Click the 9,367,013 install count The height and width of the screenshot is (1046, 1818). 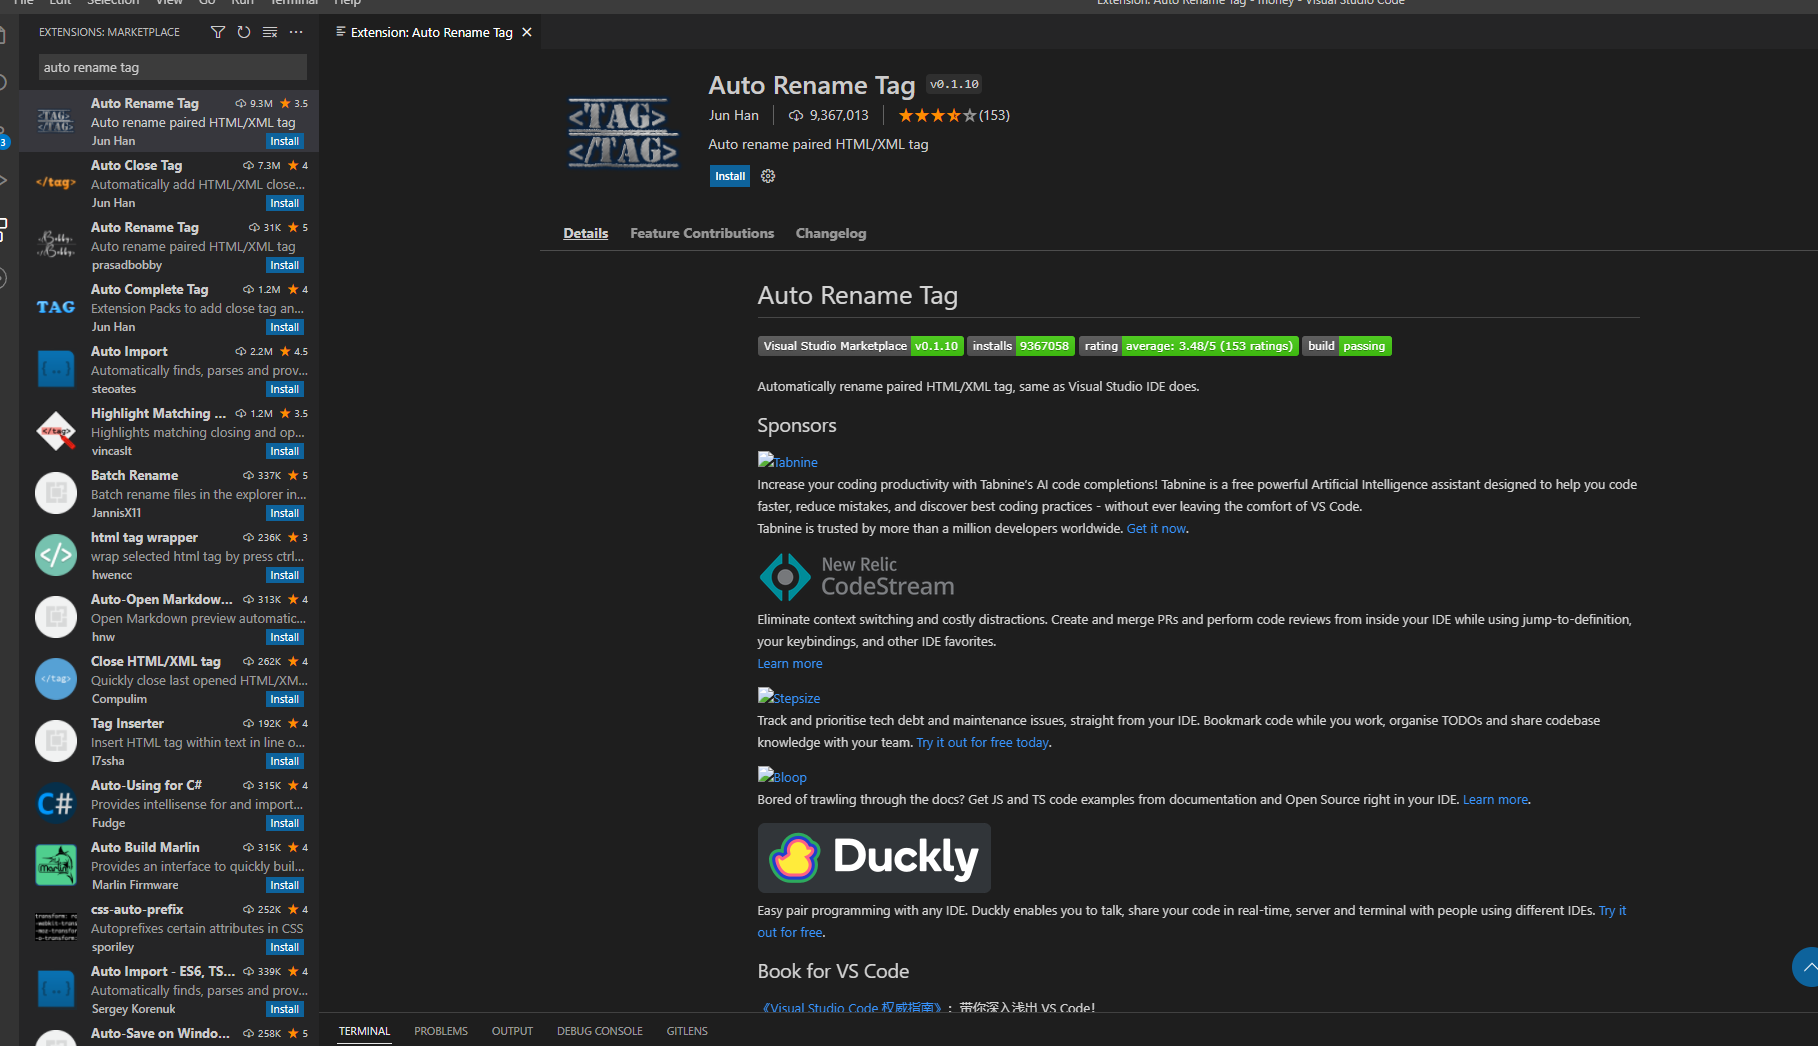[829, 115]
